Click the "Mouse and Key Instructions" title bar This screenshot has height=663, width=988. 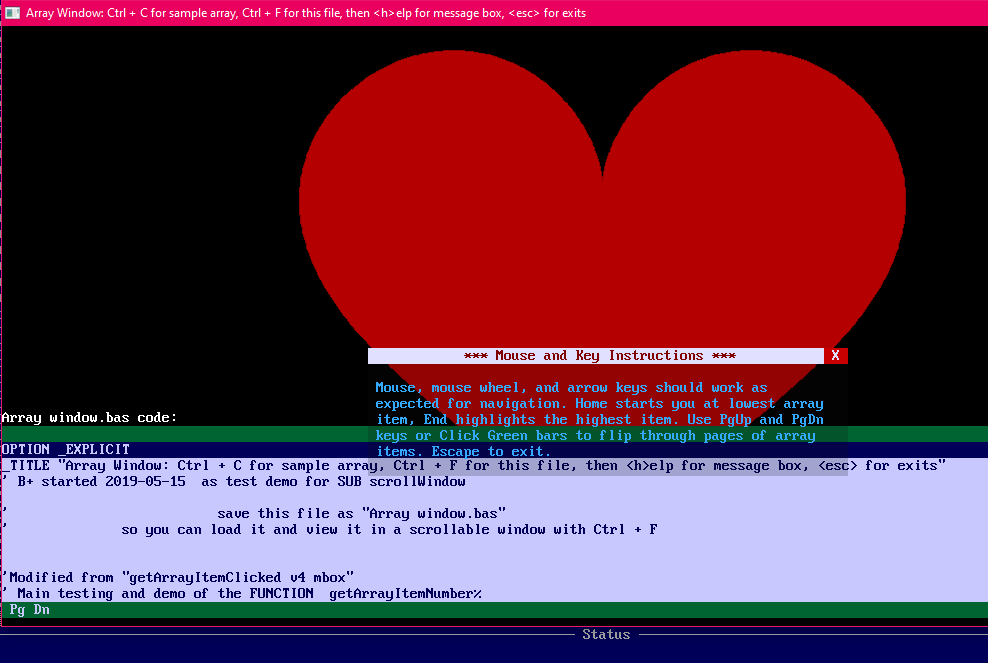[x=596, y=355]
